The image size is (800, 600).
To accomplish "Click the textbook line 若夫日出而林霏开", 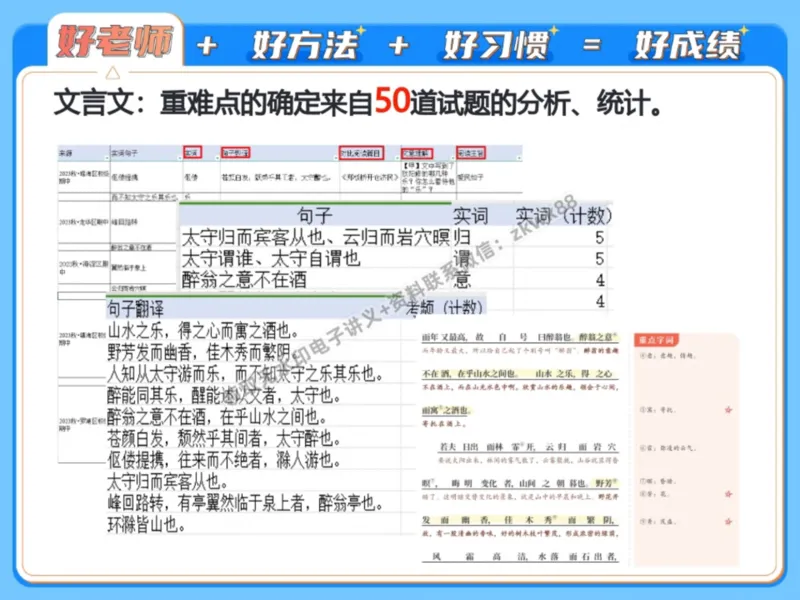I will 487,447.
